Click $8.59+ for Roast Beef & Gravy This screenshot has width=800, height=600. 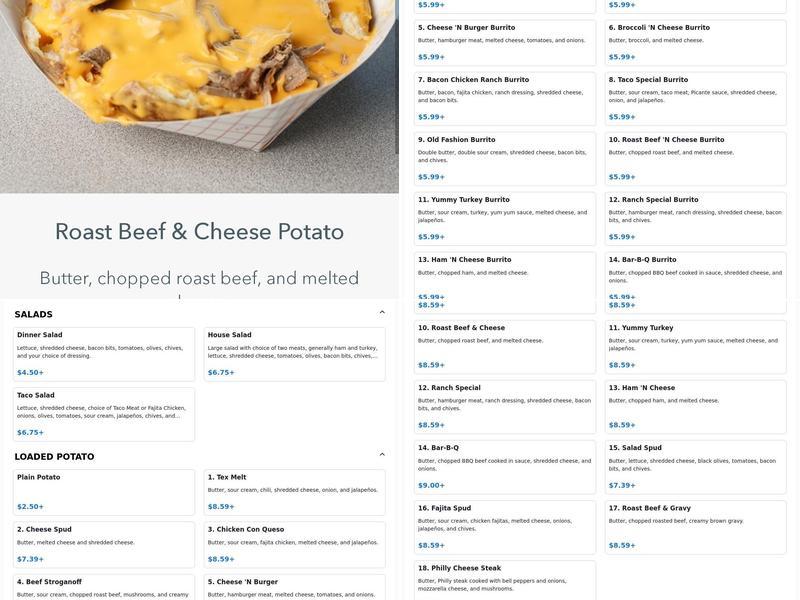[x=621, y=543]
